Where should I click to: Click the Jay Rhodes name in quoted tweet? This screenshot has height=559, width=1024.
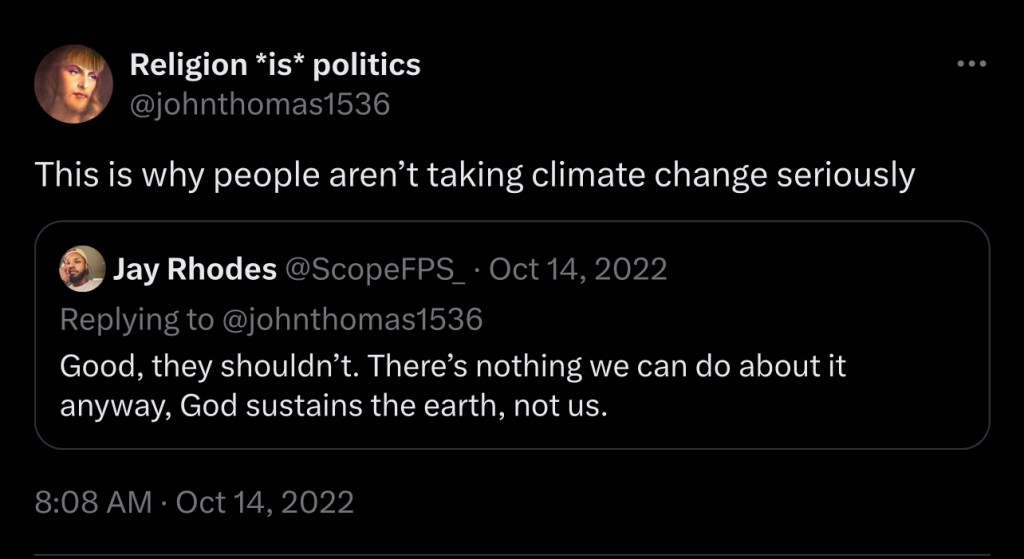click(194, 269)
